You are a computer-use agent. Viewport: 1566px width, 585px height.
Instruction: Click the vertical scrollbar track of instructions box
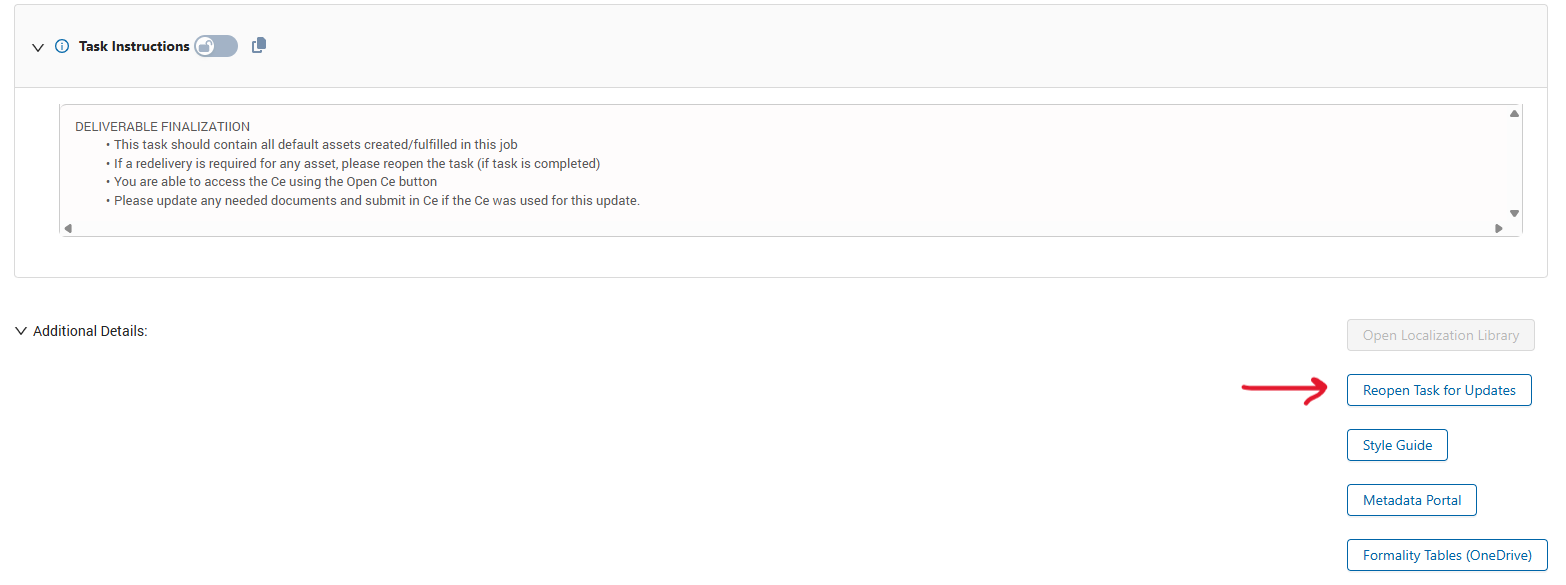1514,164
